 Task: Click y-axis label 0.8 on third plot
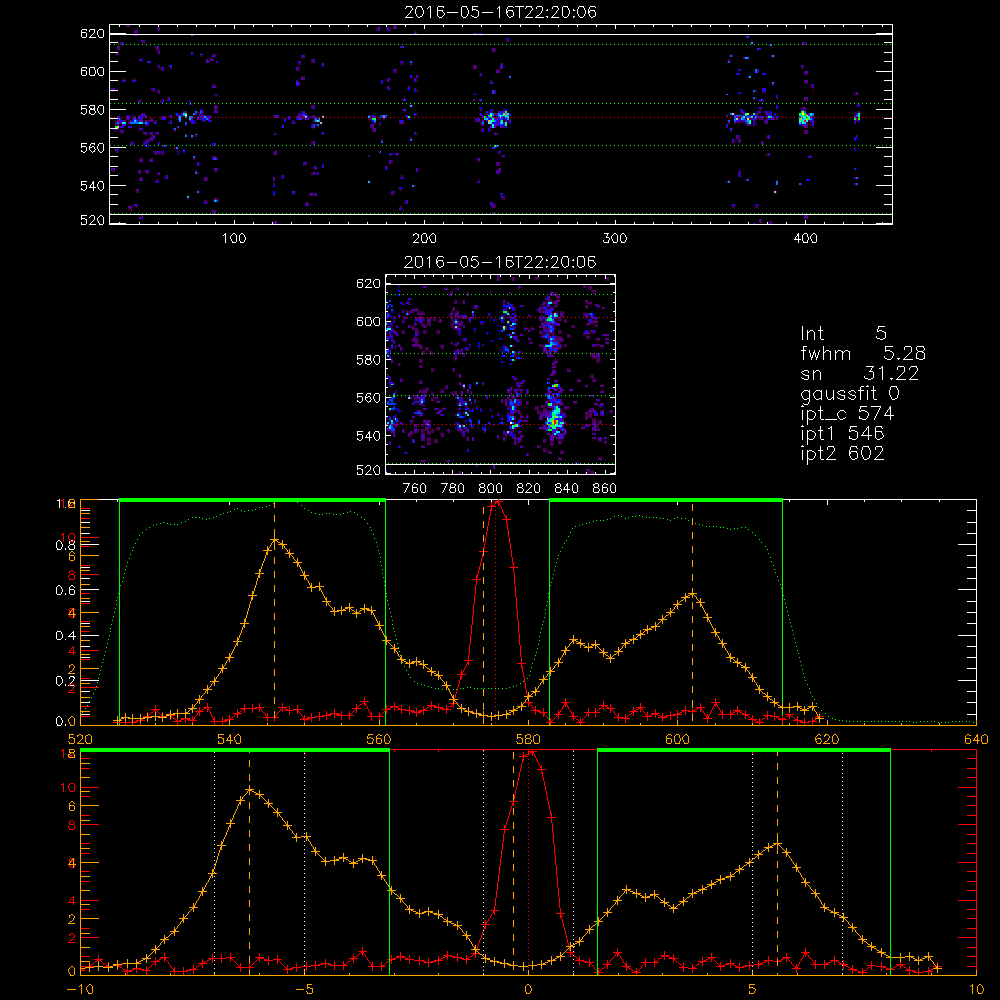coord(66,545)
